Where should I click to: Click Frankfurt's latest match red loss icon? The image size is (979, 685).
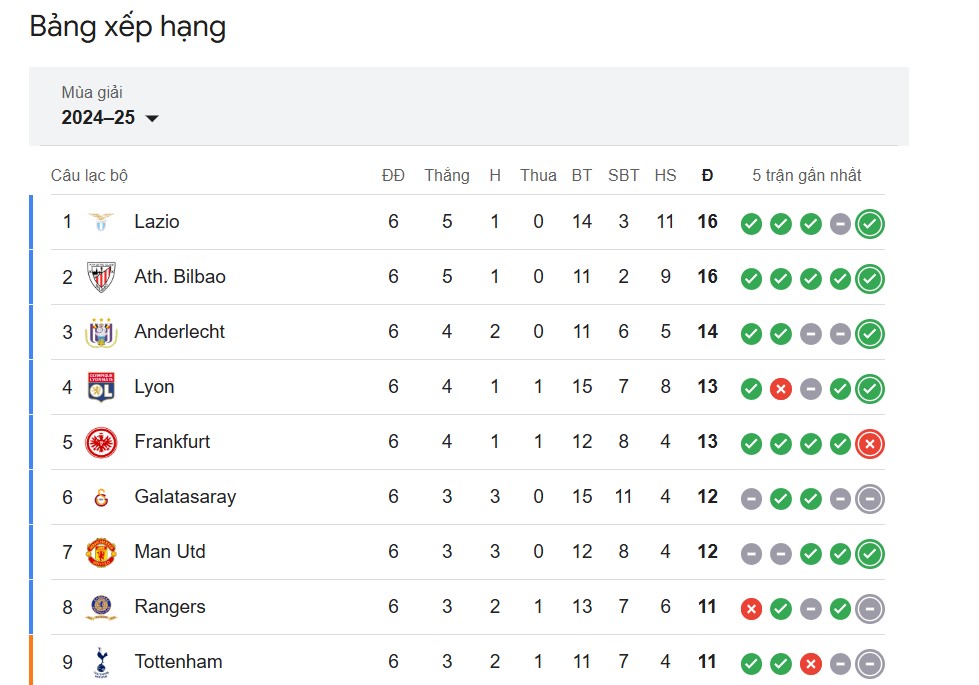(x=870, y=443)
